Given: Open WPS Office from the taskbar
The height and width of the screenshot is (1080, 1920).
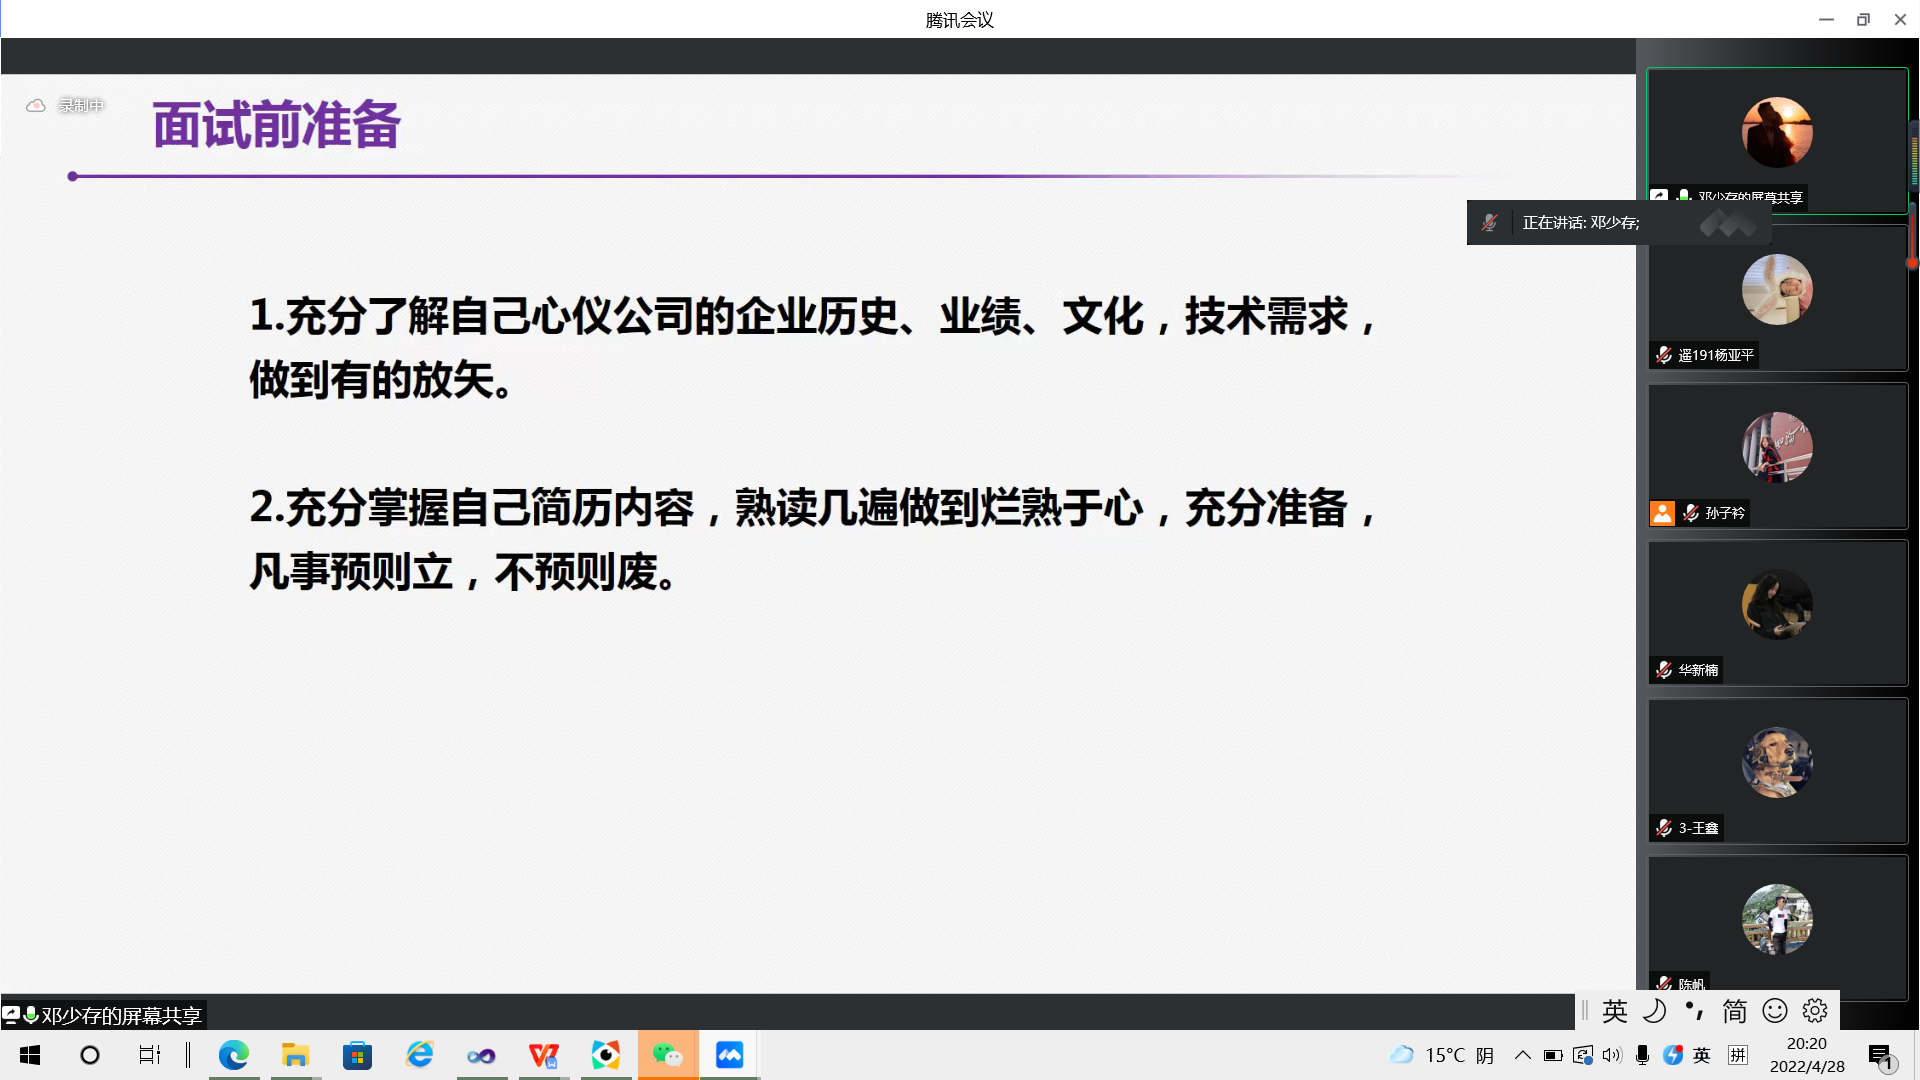Looking at the screenshot, I should (543, 1055).
